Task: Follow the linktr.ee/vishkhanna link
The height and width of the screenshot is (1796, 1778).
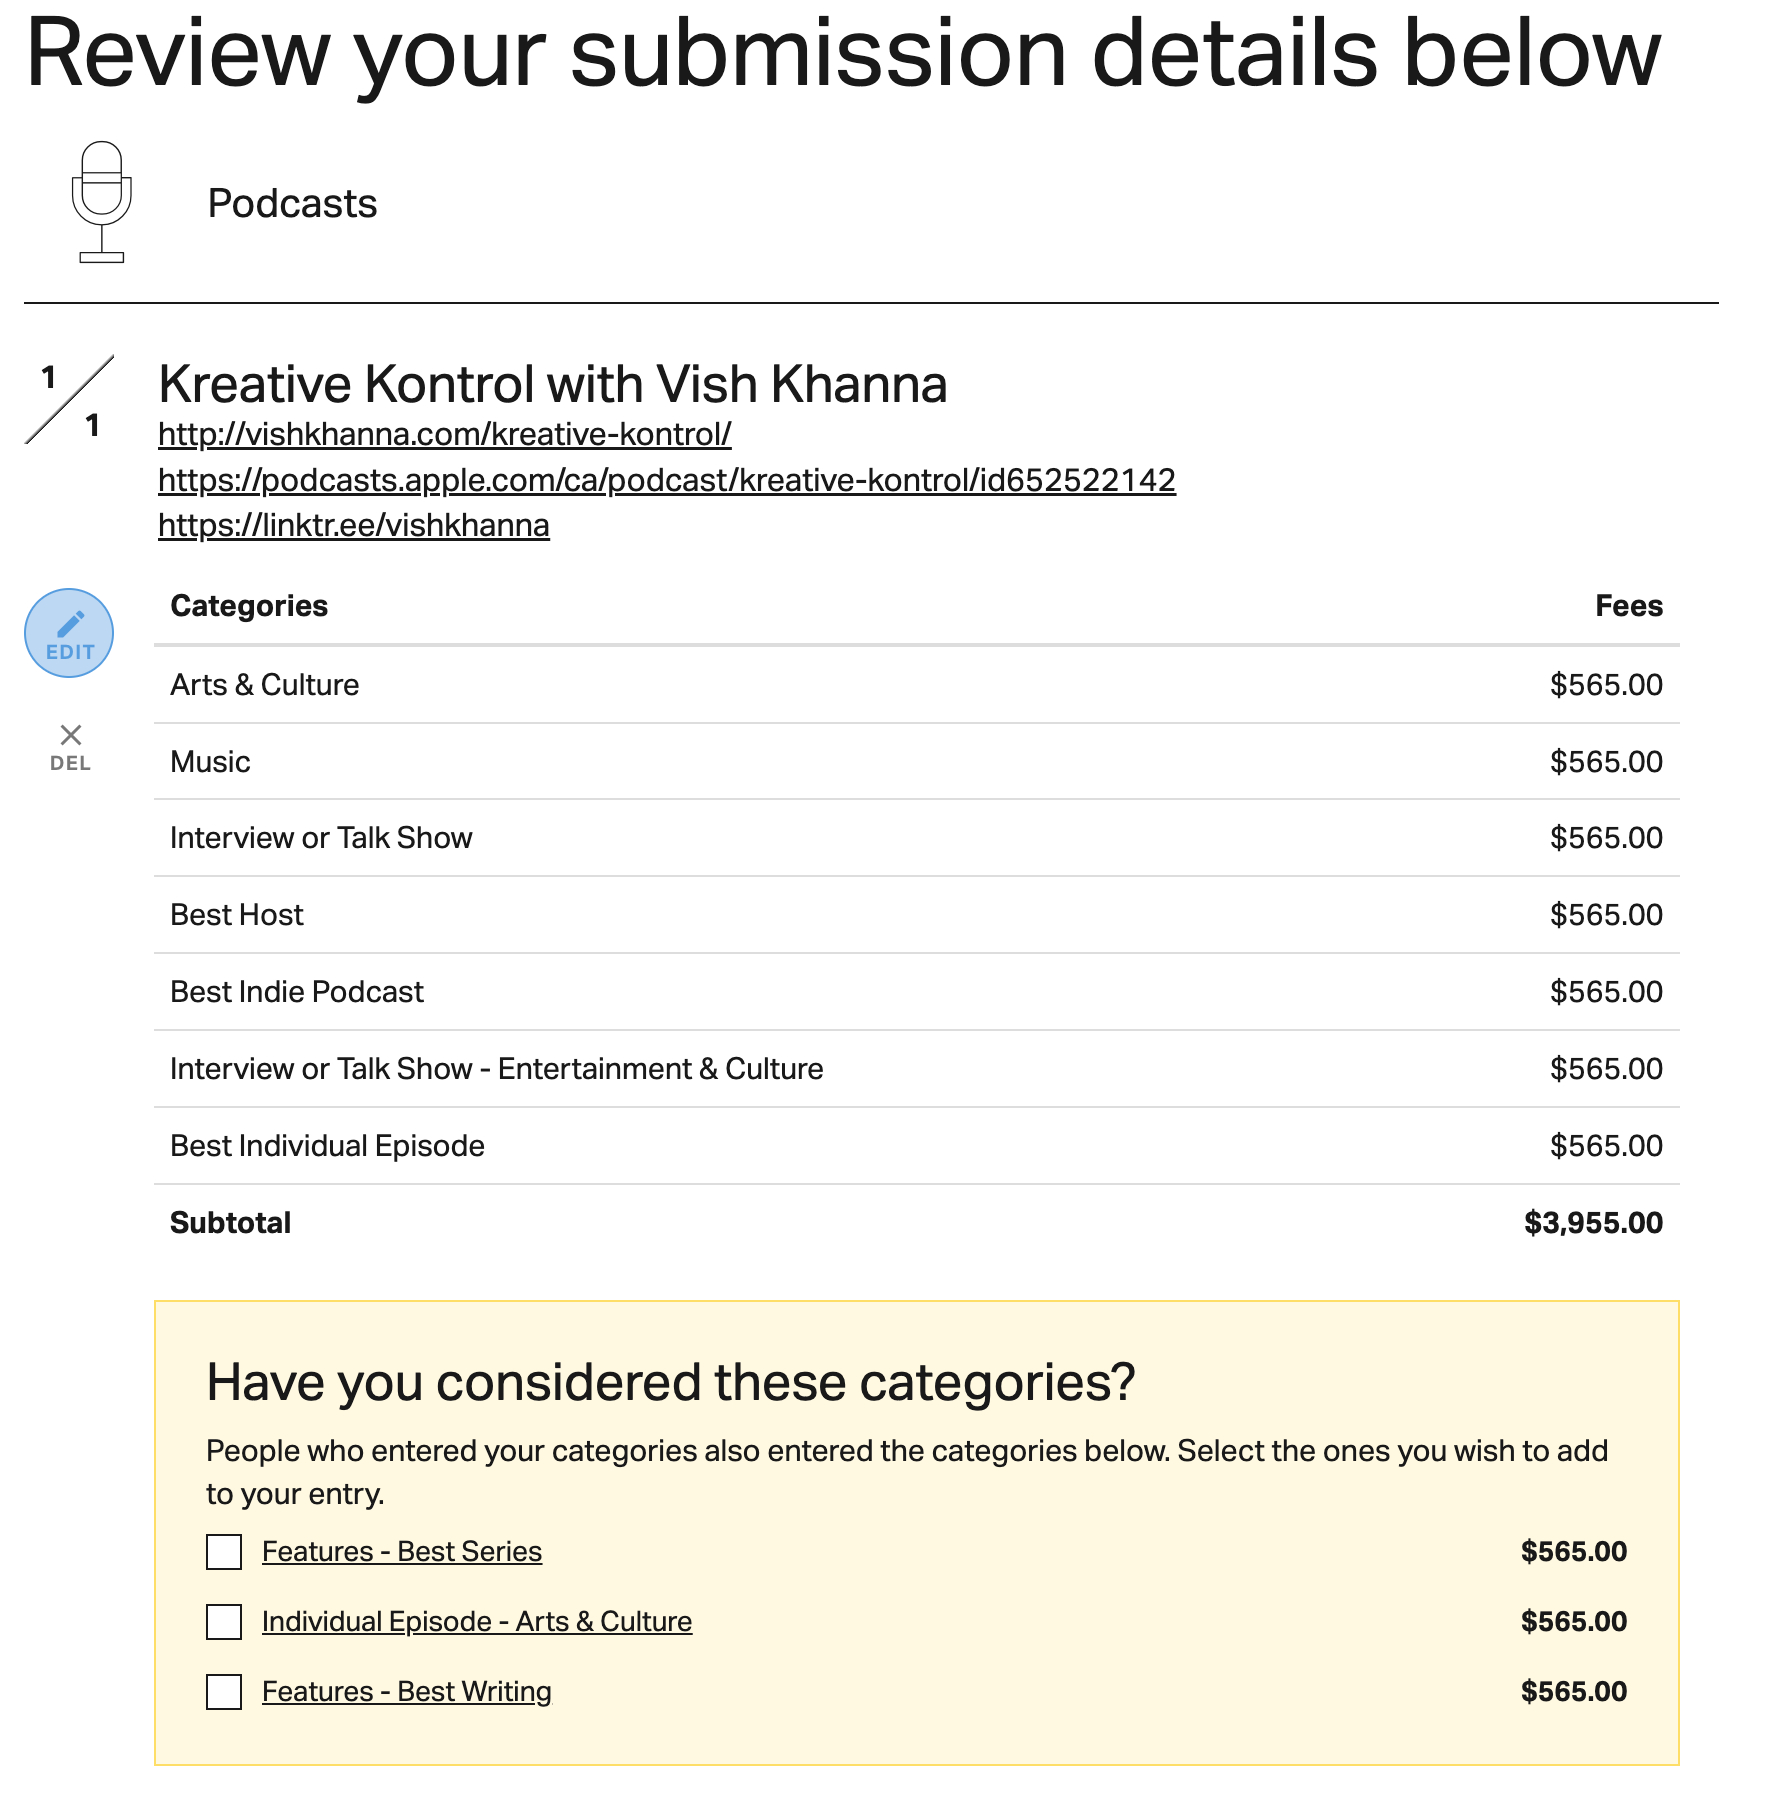Action: click(x=354, y=525)
